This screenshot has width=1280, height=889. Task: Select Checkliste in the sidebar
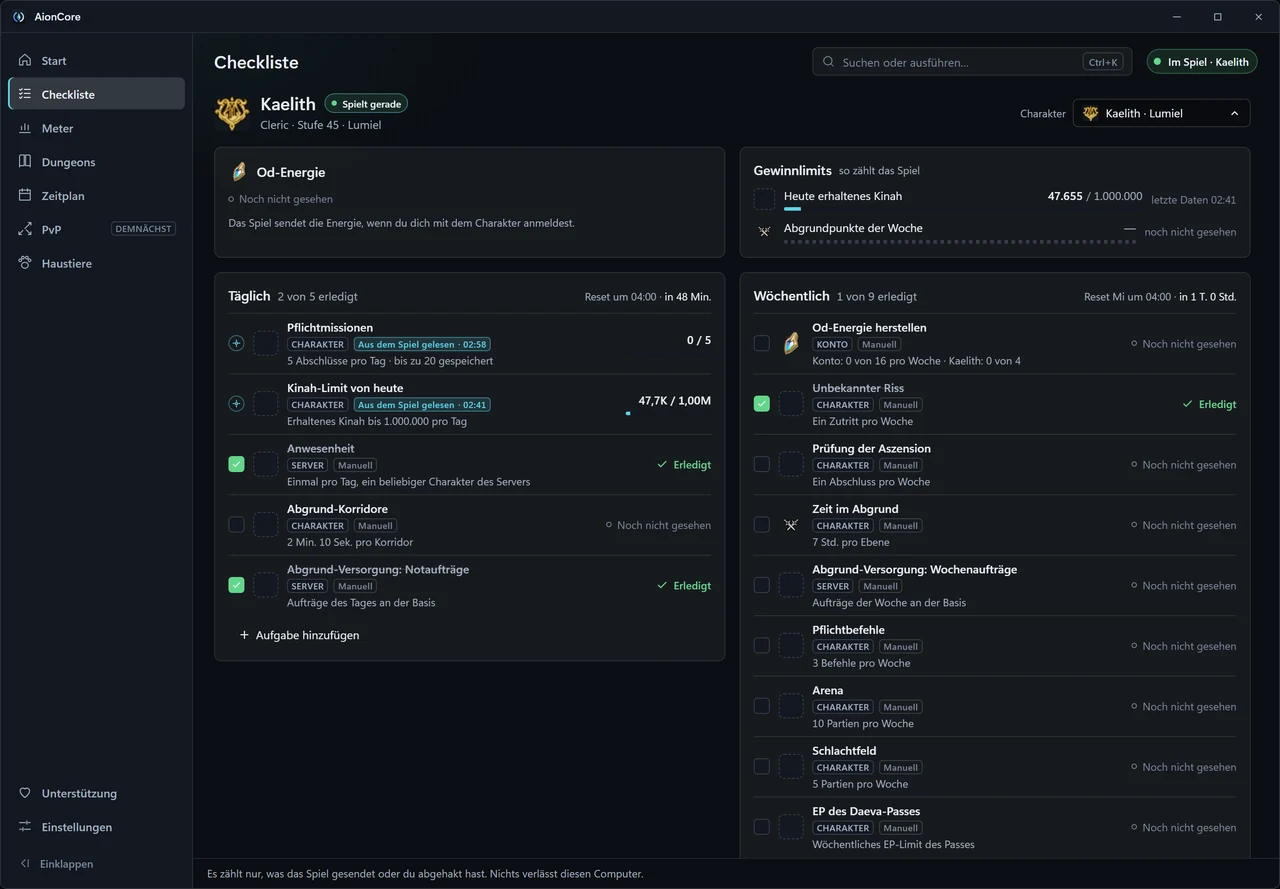(x=96, y=94)
